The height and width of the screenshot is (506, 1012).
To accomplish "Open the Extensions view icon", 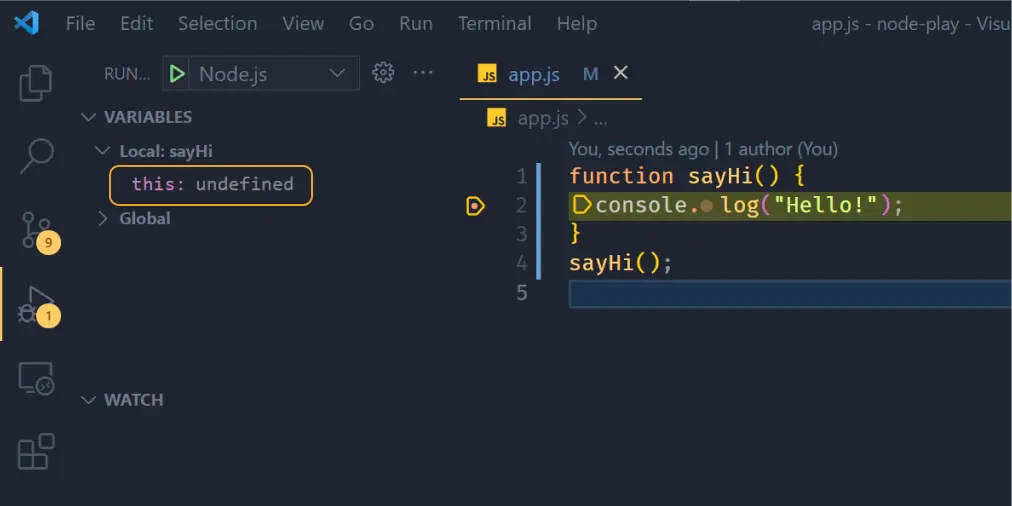I will (x=35, y=451).
